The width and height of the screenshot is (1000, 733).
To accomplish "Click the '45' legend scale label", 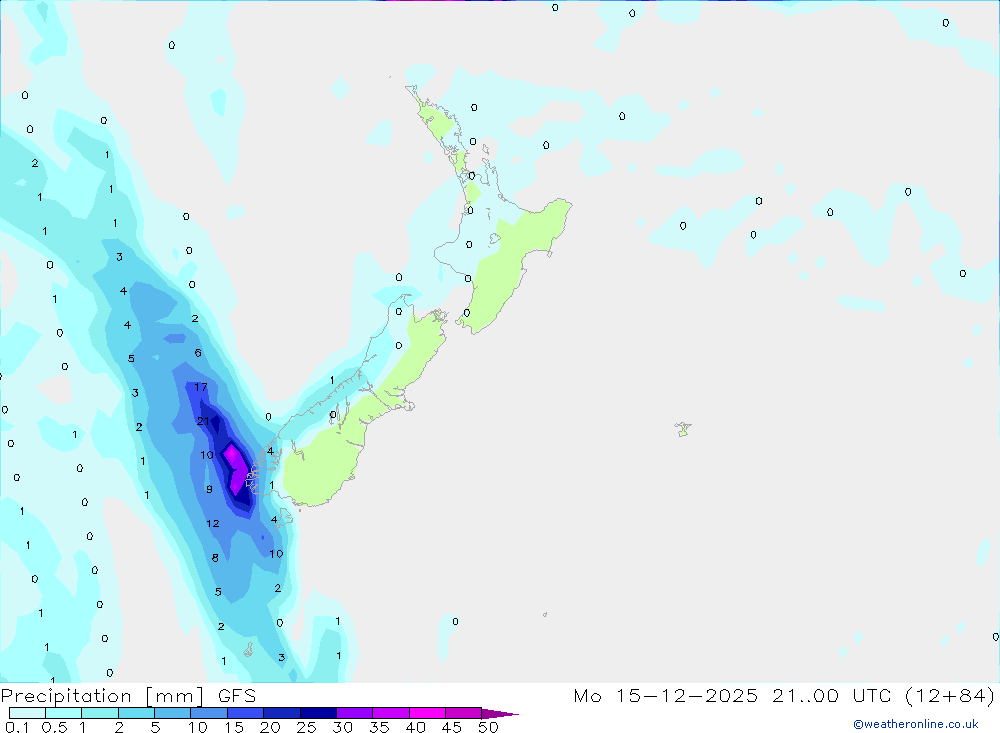I will pyautogui.click(x=452, y=727).
